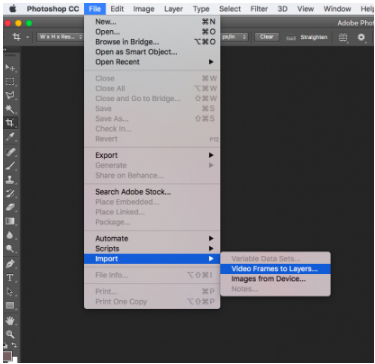Select the Polygonal Lasso tool
This screenshot has height=364, width=375.
point(10,95)
